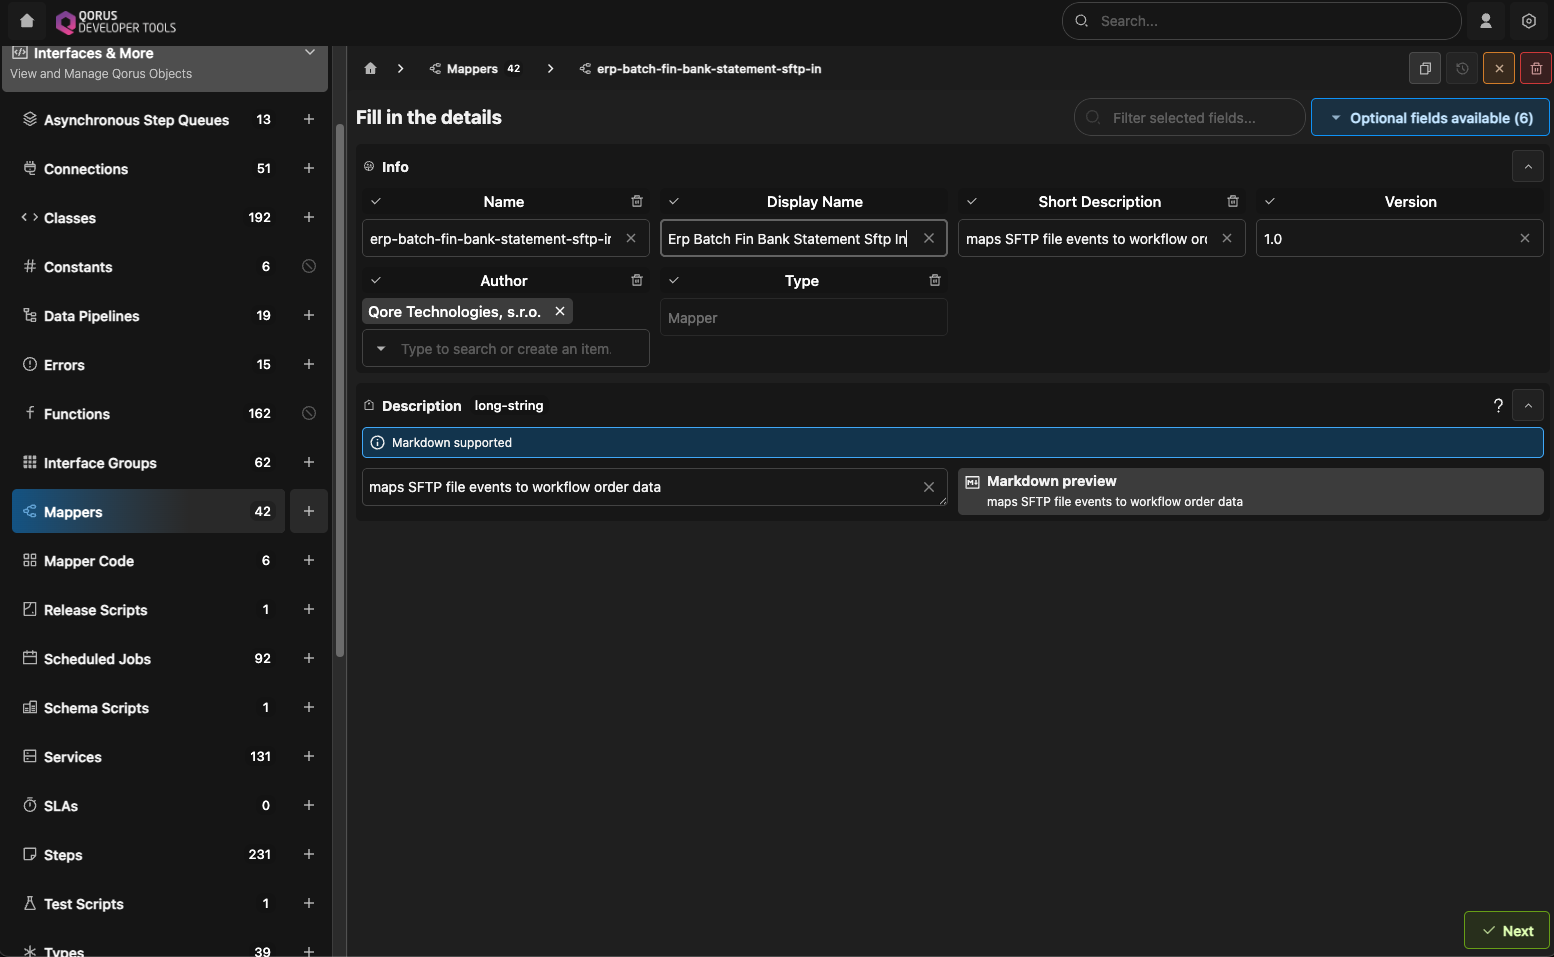Clear the Version field value
Viewport: 1554px width, 957px height.
[x=1525, y=238]
